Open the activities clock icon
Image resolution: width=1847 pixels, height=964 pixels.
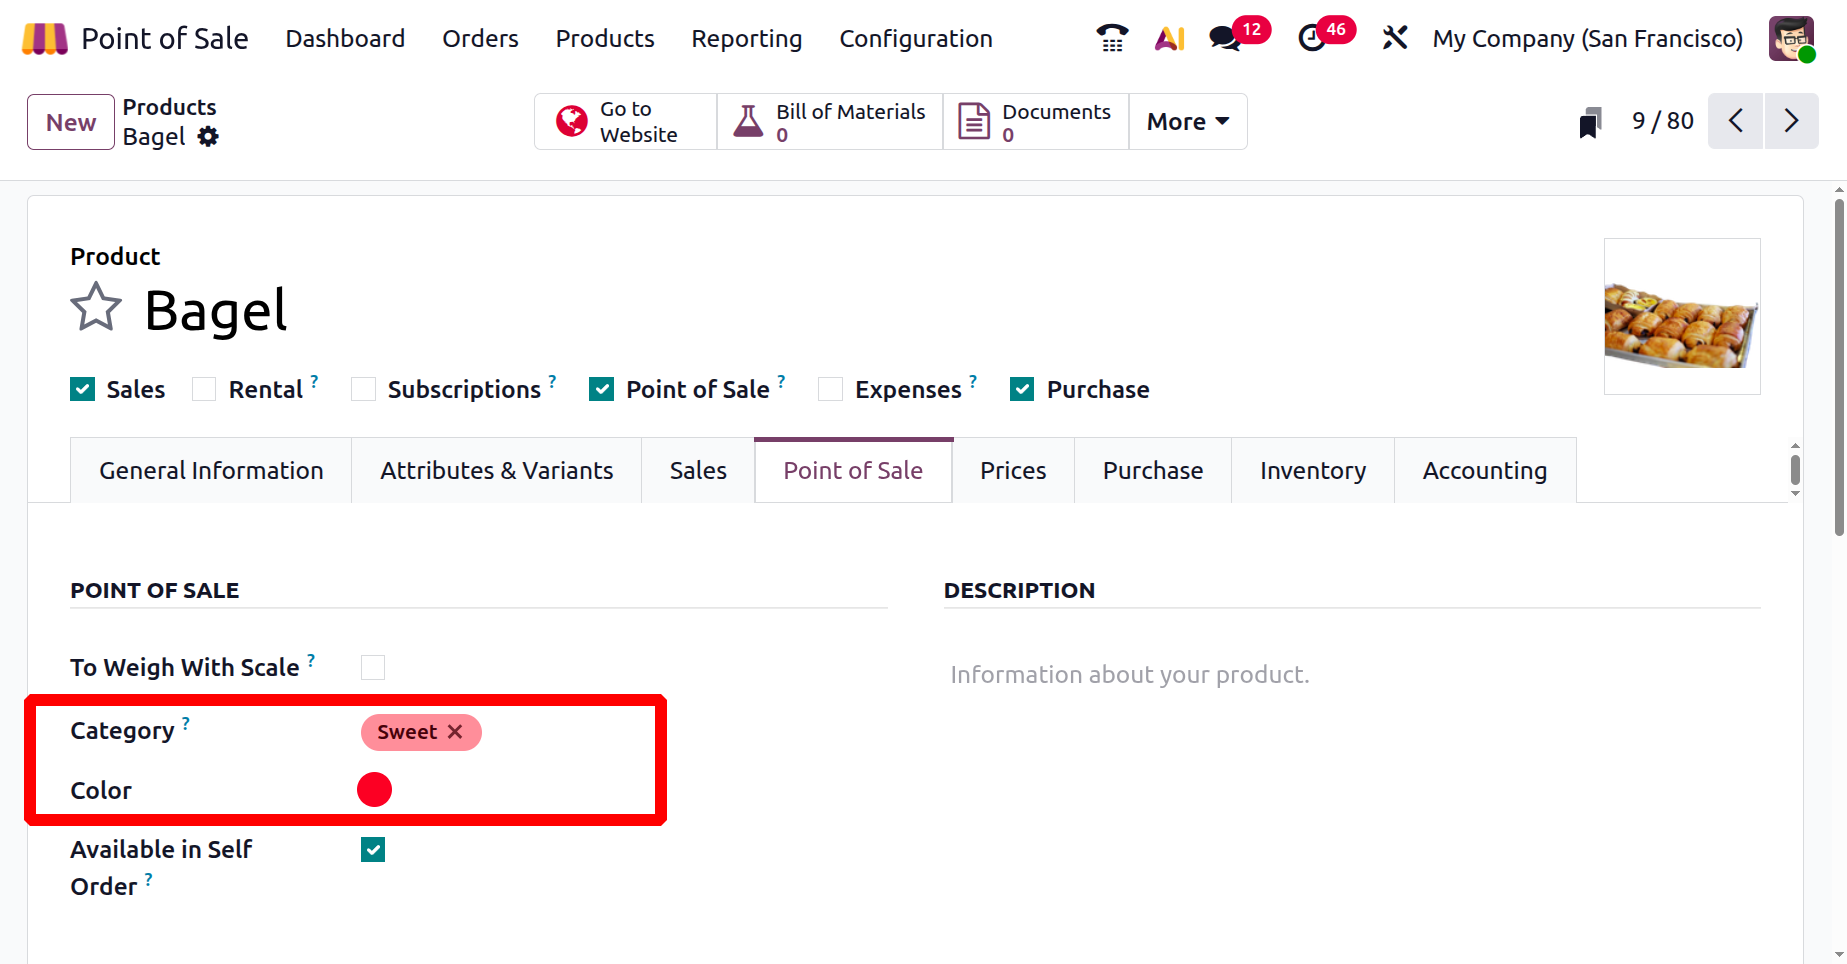[x=1311, y=39]
